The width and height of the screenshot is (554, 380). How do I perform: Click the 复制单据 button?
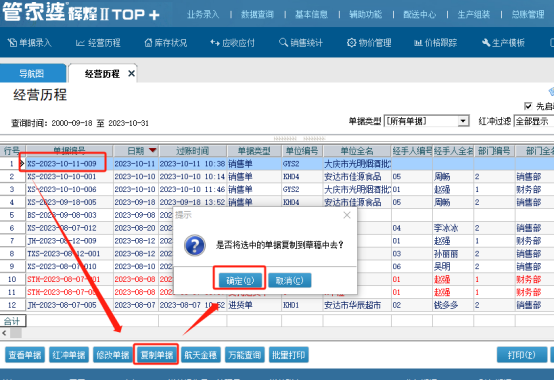tap(156, 355)
